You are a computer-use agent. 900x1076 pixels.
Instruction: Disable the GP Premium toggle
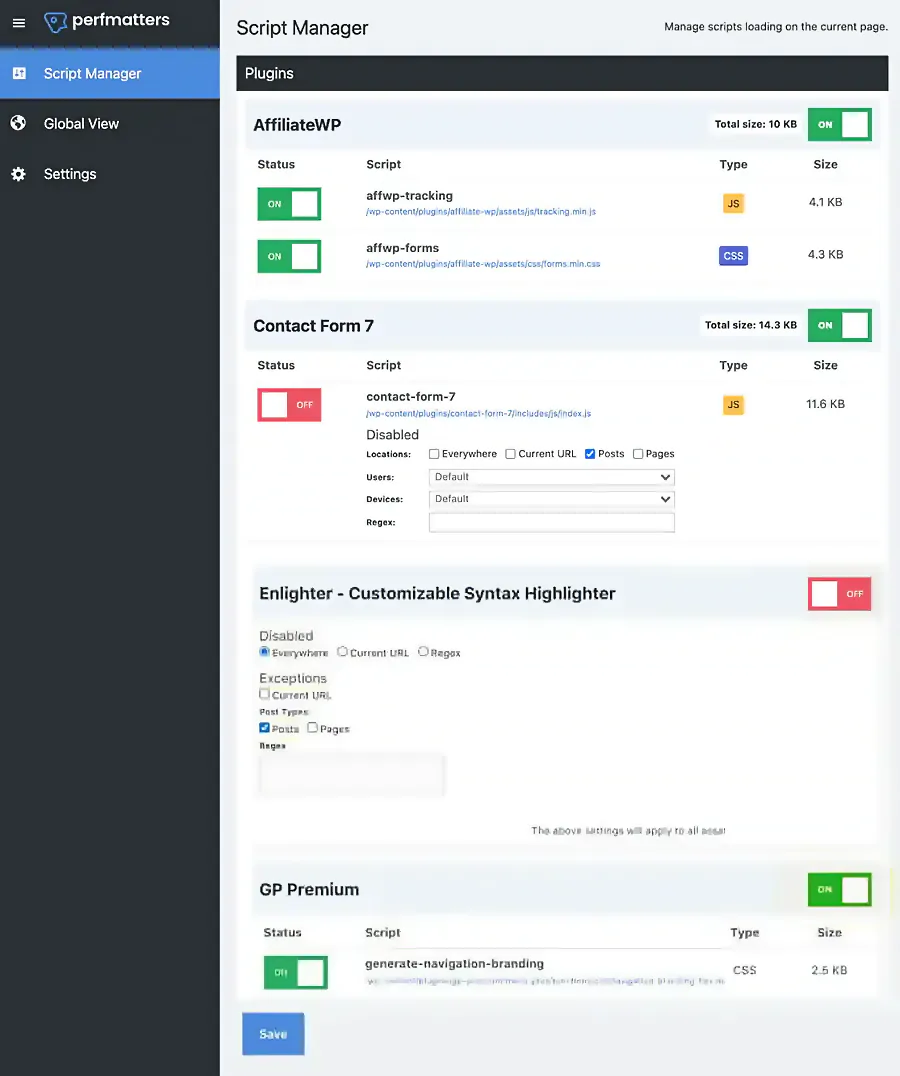pyautogui.click(x=839, y=889)
